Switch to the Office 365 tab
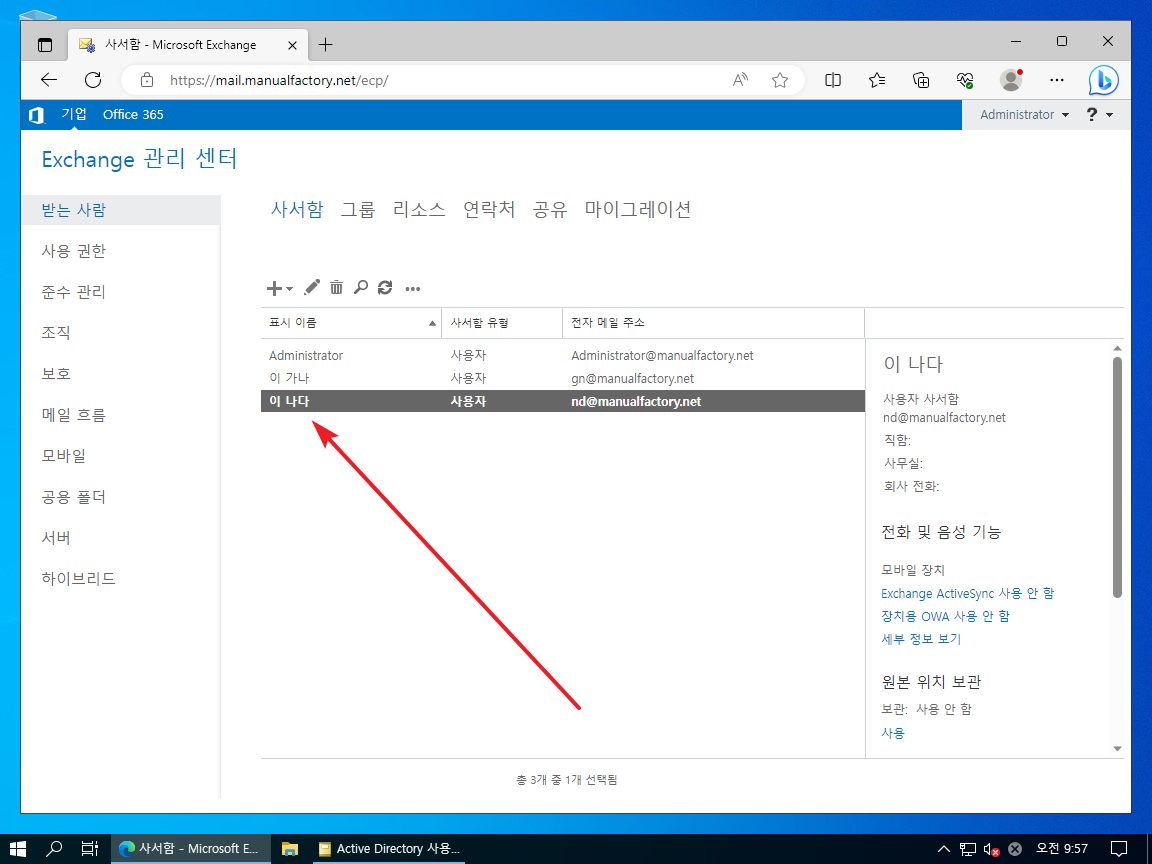This screenshot has width=1152, height=864. (x=133, y=115)
